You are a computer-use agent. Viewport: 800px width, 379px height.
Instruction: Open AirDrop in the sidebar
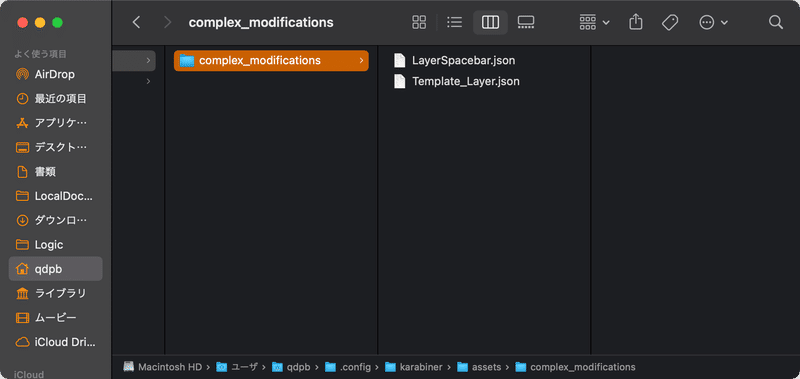(x=56, y=74)
